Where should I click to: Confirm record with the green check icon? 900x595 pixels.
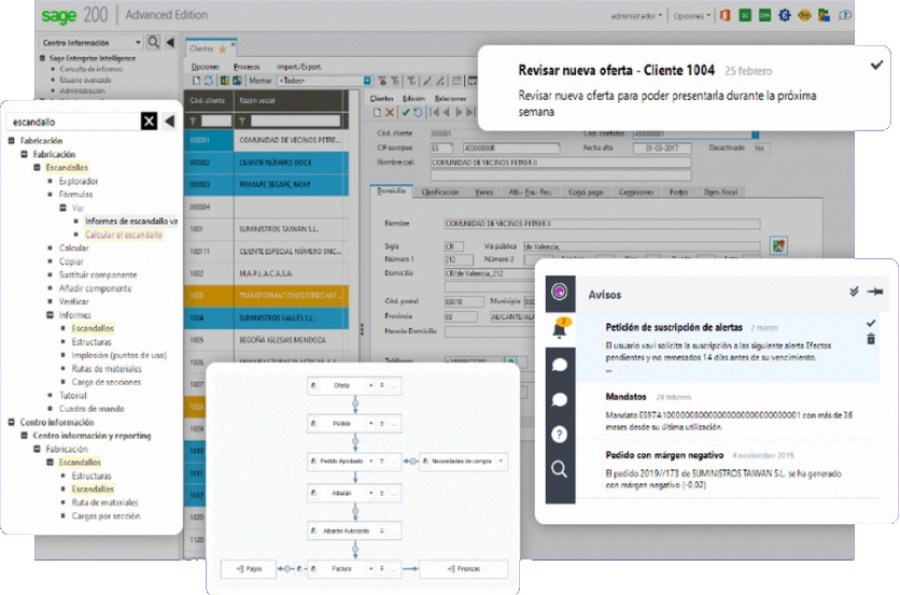(x=405, y=114)
